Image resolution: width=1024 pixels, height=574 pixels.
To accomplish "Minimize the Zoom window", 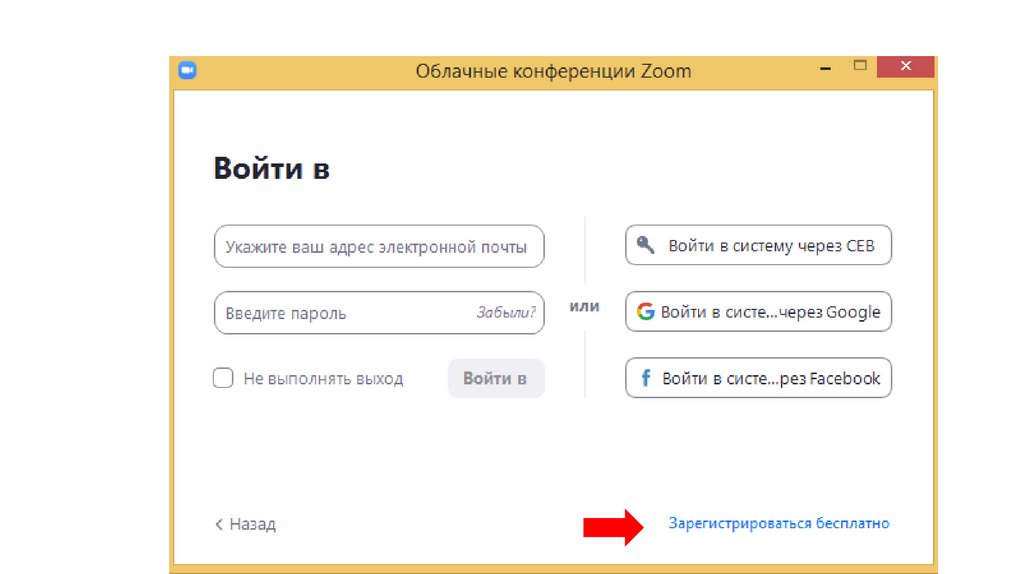I will pyautogui.click(x=825, y=67).
